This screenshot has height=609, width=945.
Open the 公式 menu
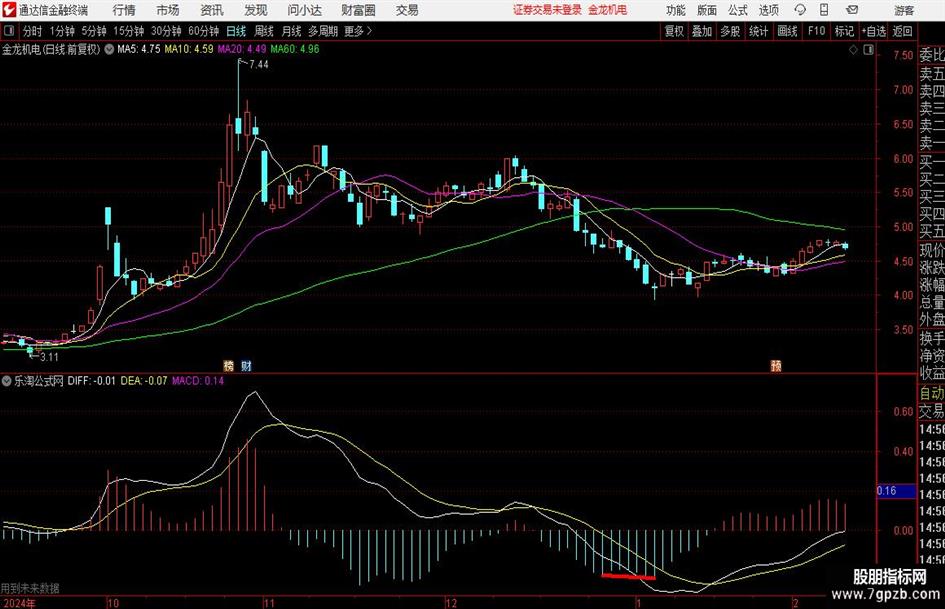738,10
